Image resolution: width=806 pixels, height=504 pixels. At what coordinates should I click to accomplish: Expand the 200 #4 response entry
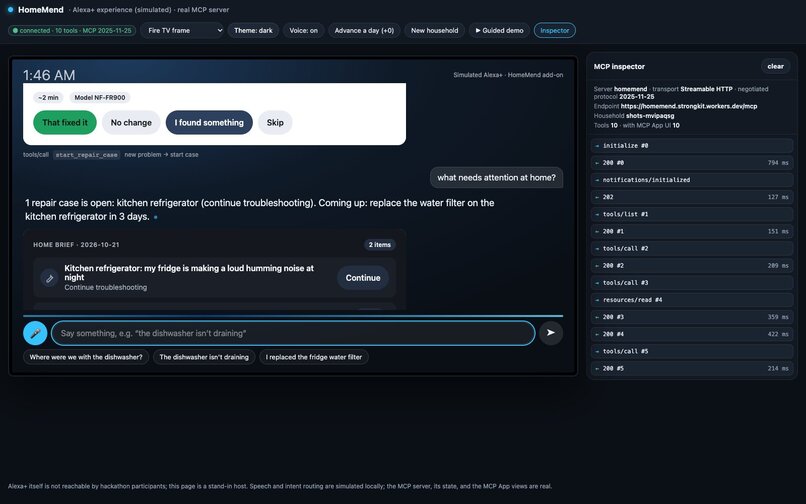point(692,334)
